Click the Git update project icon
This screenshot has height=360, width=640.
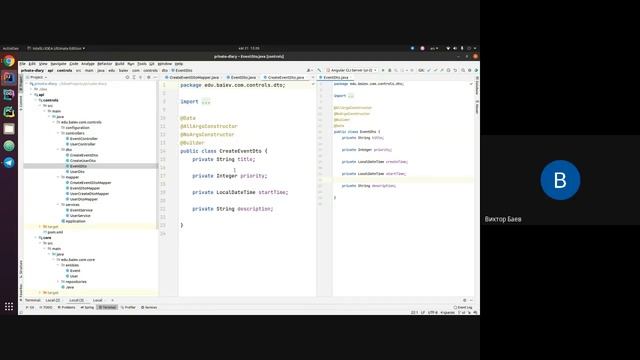(x=429, y=70)
